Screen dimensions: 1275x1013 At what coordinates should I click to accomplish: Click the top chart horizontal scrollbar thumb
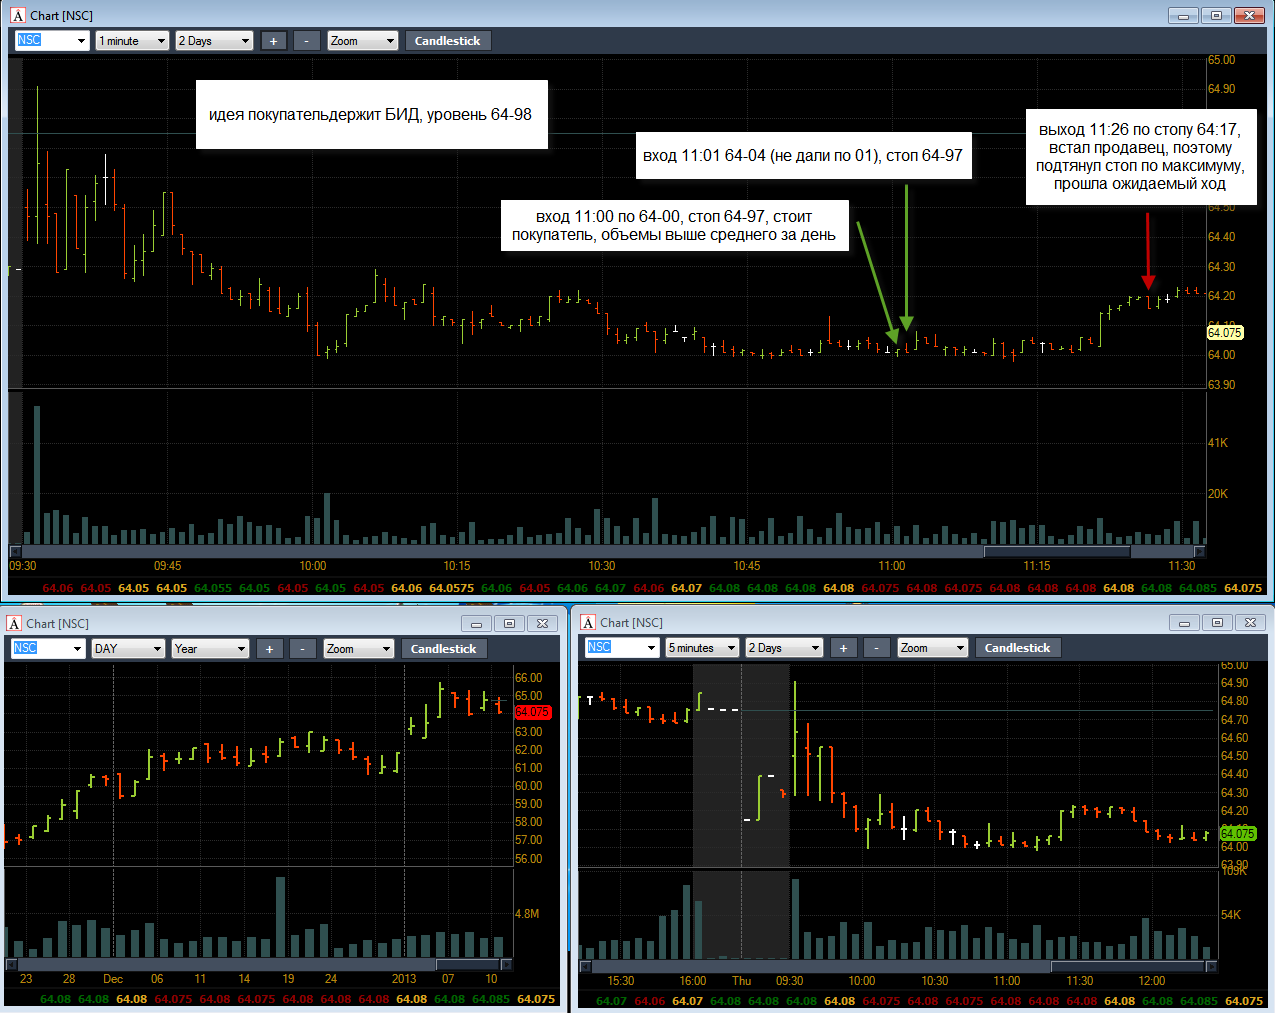[1057, 551]
